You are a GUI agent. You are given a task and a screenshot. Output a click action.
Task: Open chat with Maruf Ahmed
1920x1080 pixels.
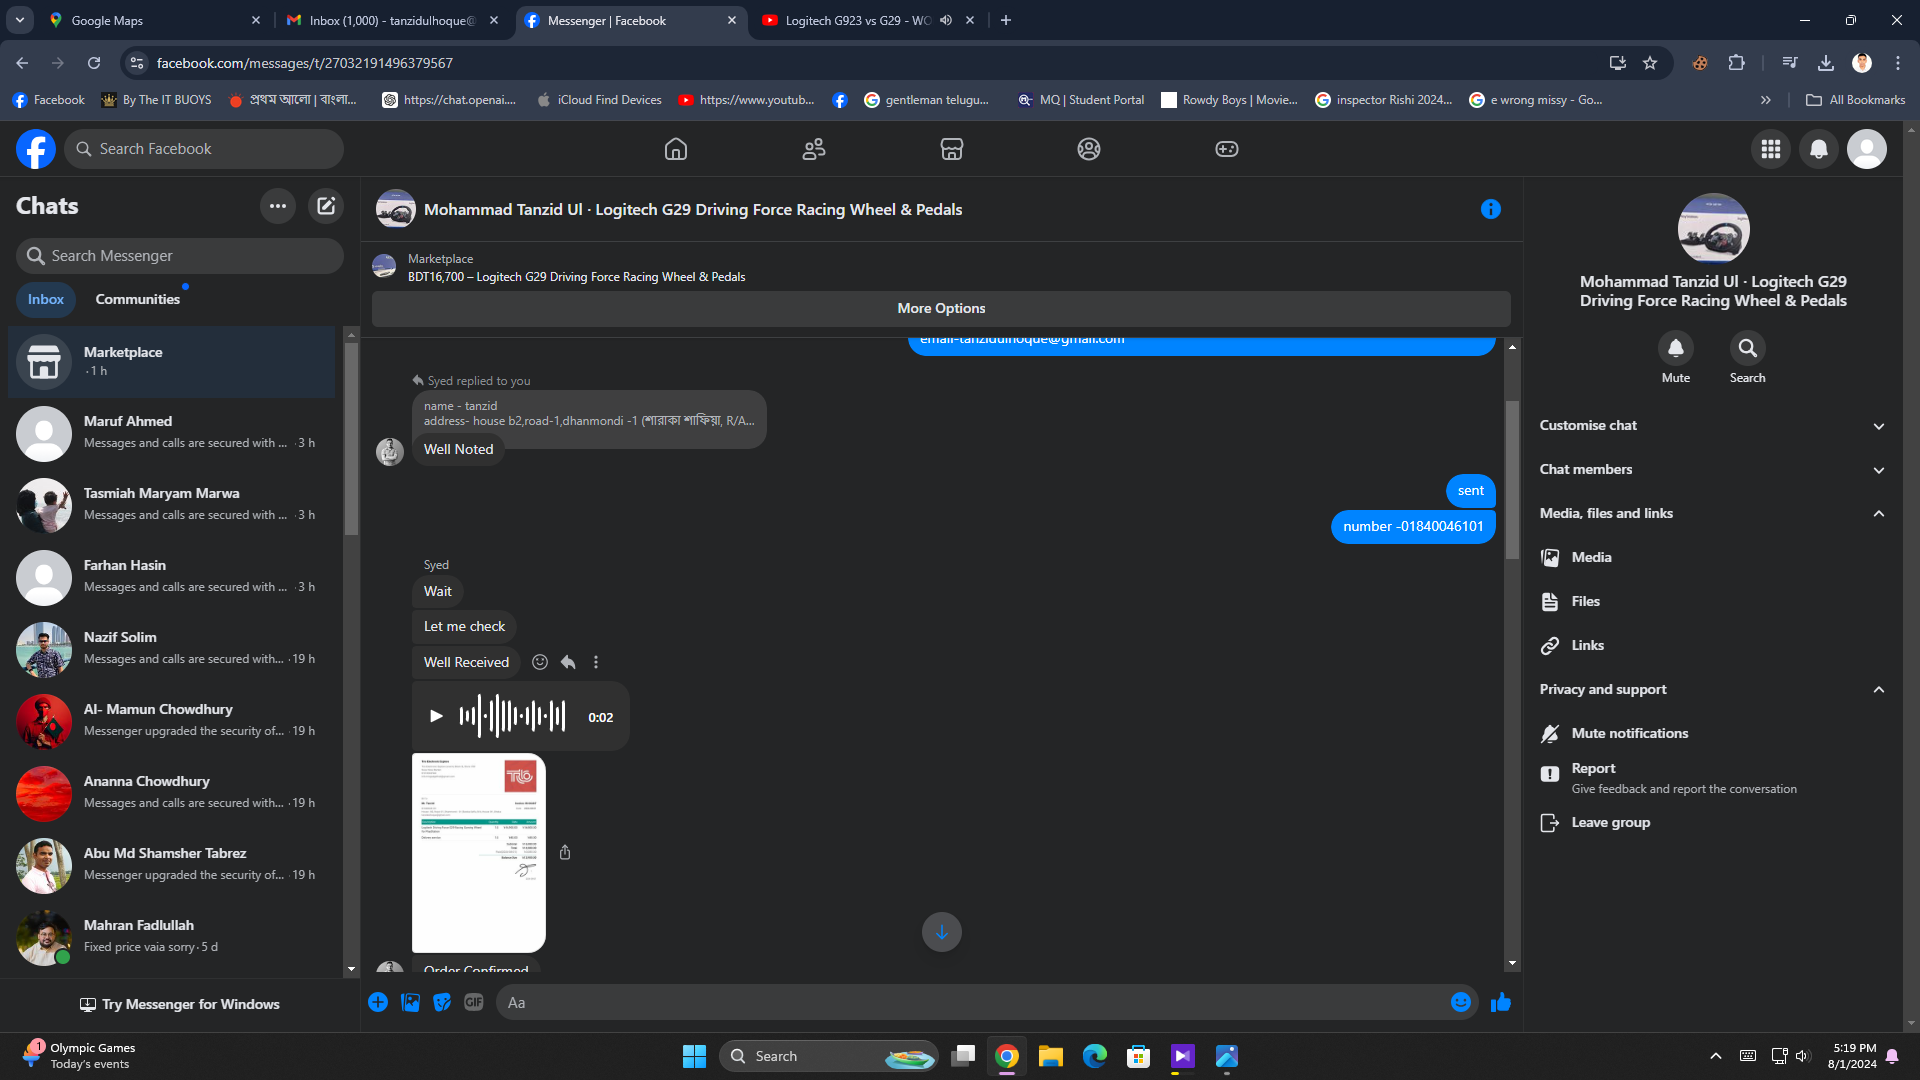(x=172, y=434)
